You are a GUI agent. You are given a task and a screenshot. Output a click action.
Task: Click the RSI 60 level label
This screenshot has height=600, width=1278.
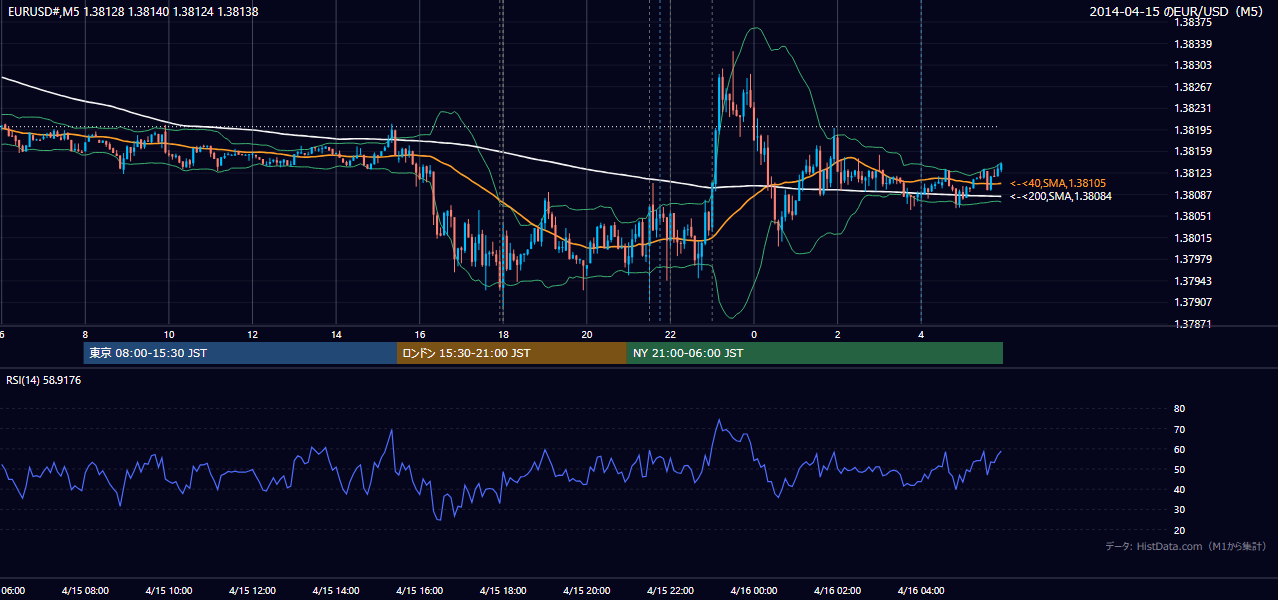coord(1179,449)
